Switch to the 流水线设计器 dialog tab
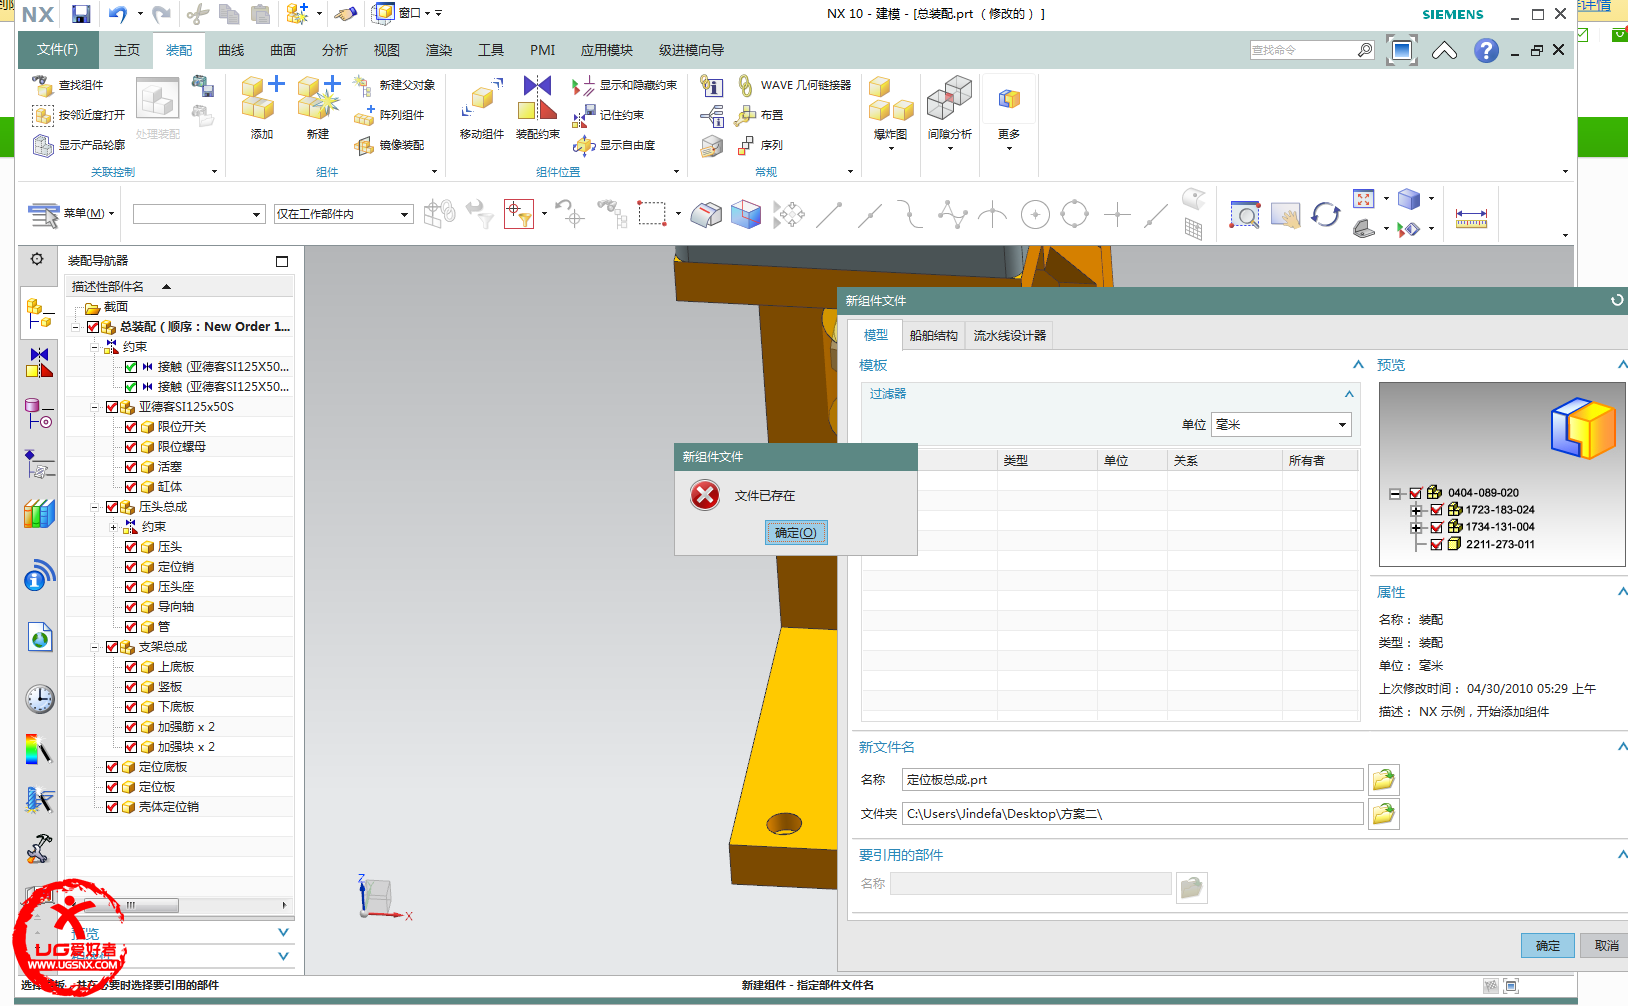The image size is (1628, 1006). coord(1010,336)
